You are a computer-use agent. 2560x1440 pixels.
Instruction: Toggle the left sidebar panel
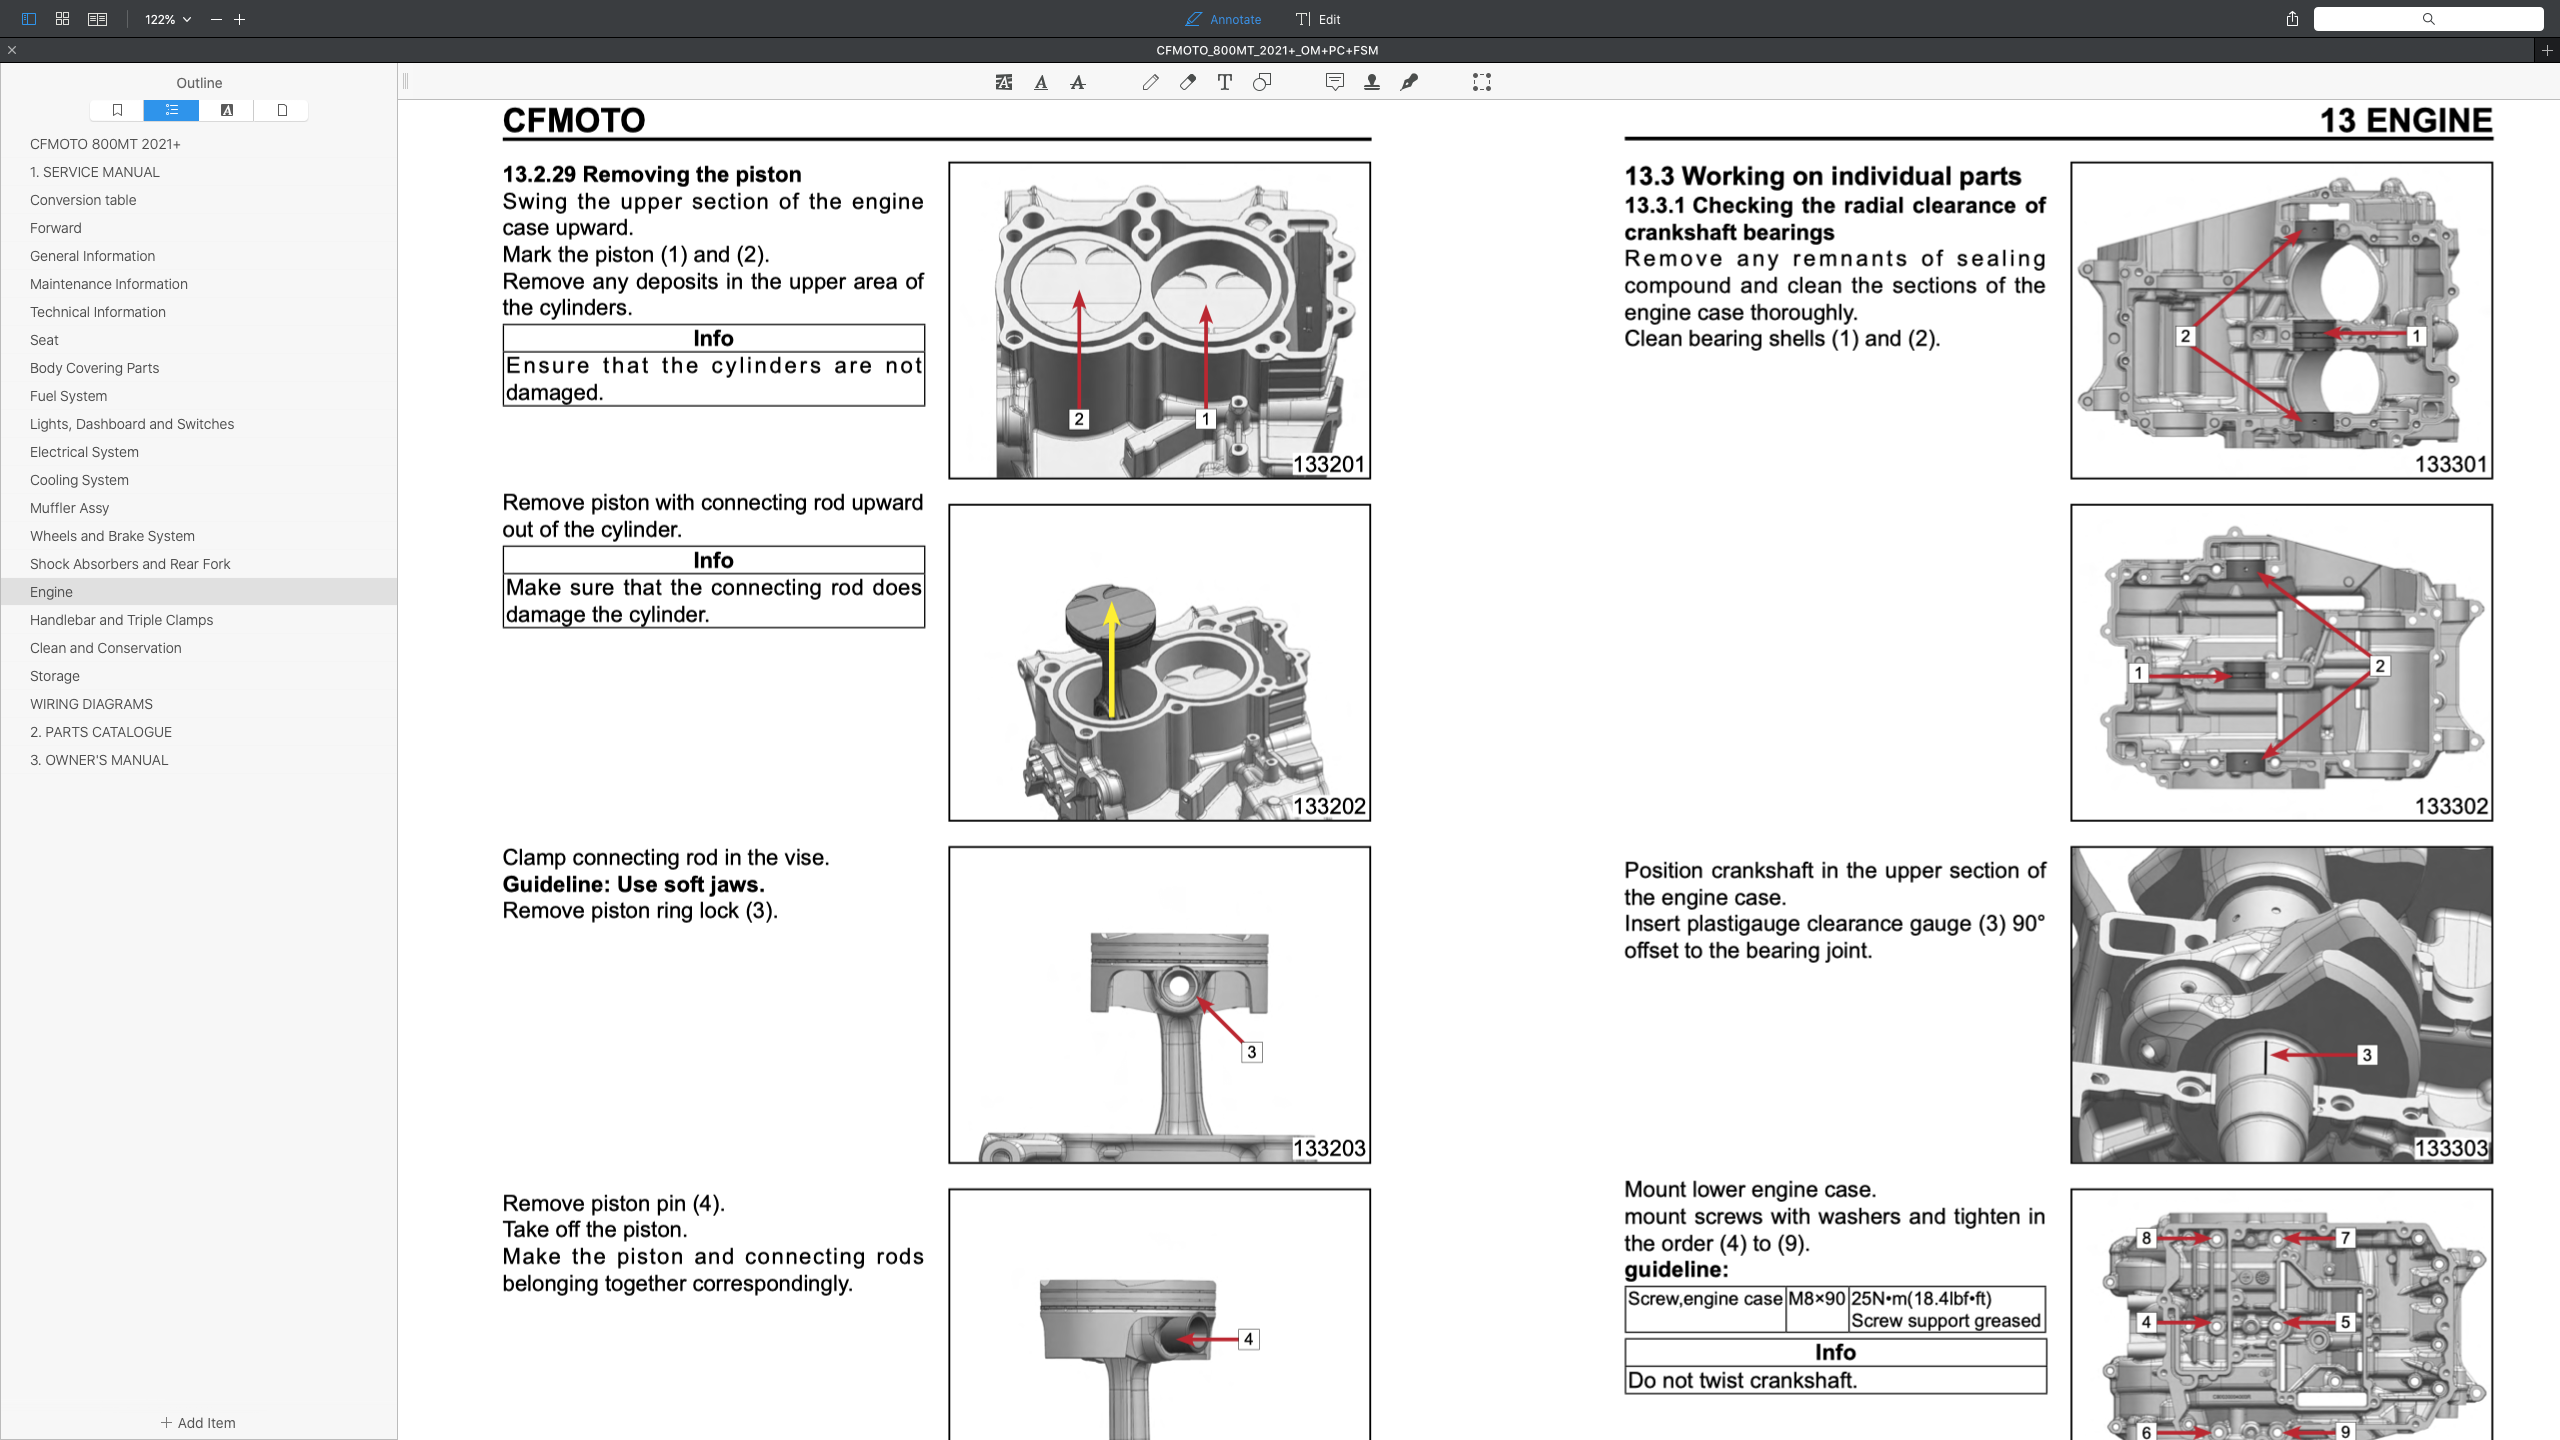click(29, 19)
